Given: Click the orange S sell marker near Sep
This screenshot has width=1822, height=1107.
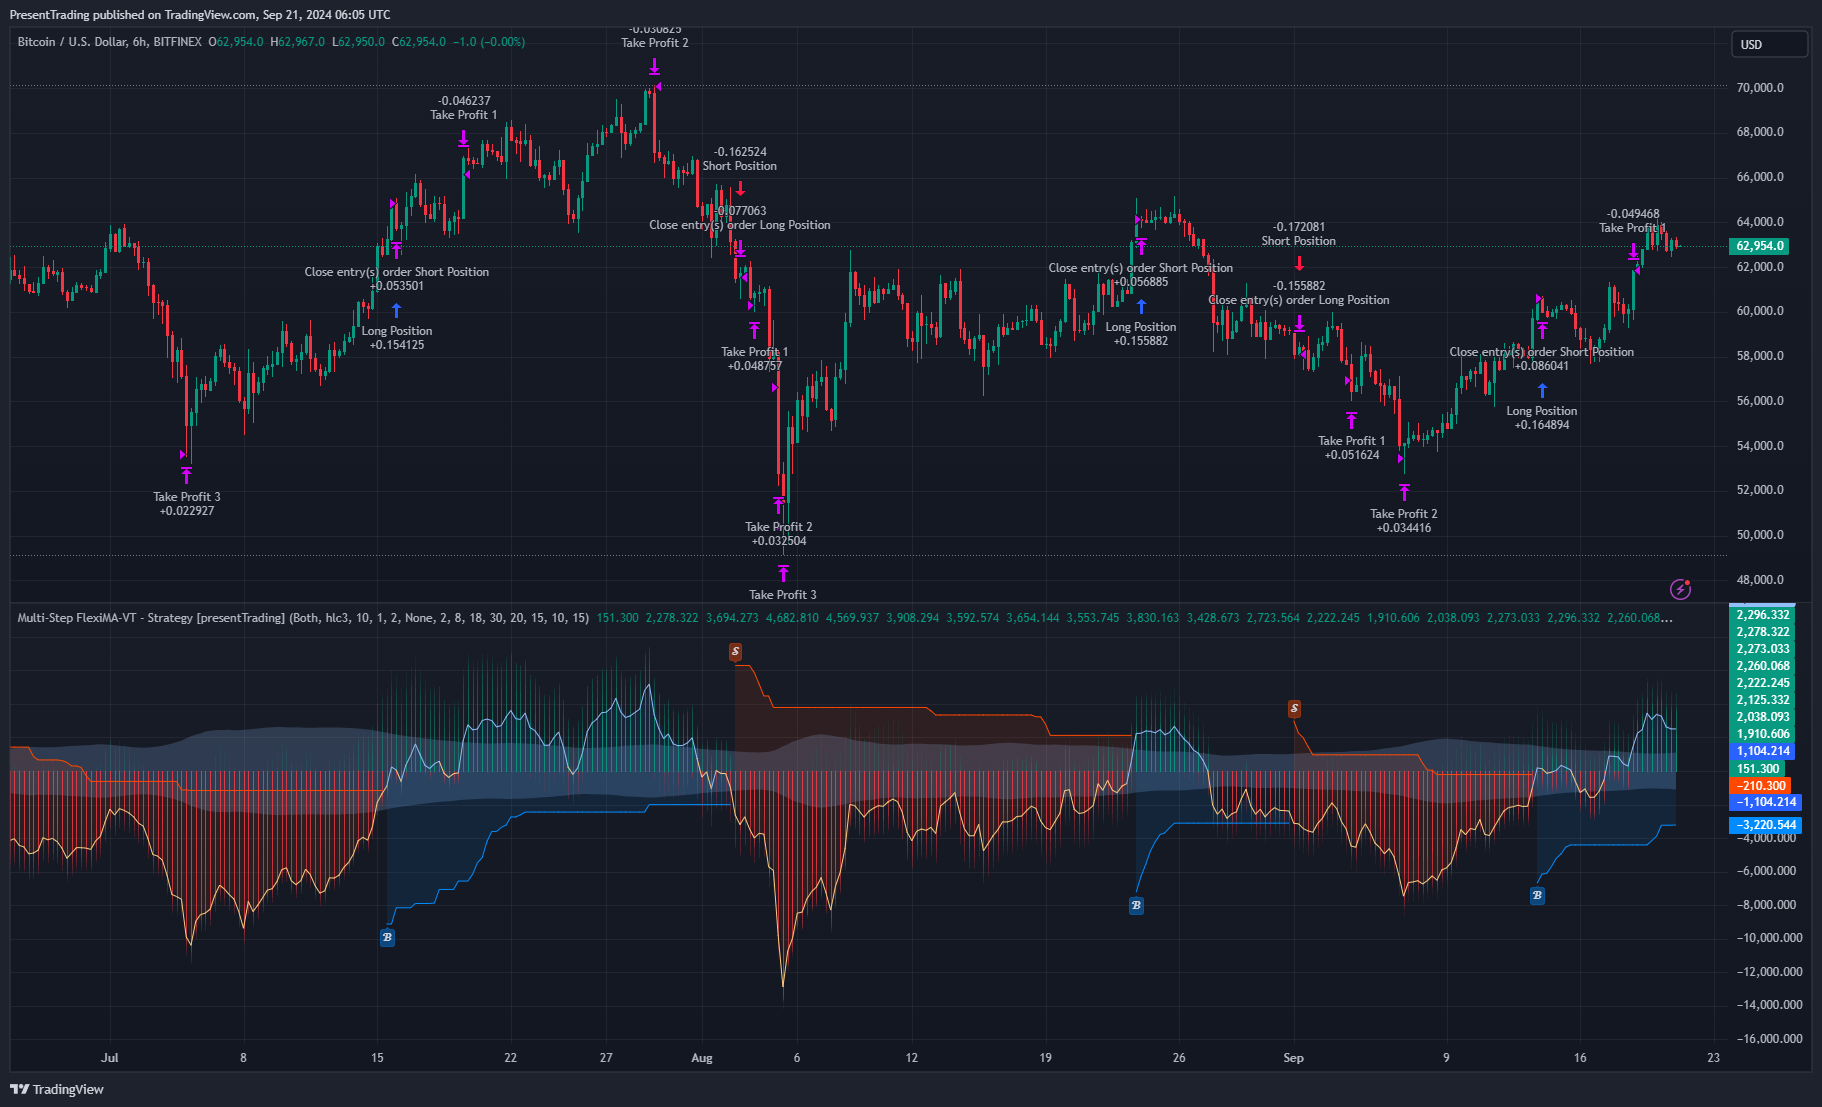Looking at the screenshot, I should click(1294, 709).
